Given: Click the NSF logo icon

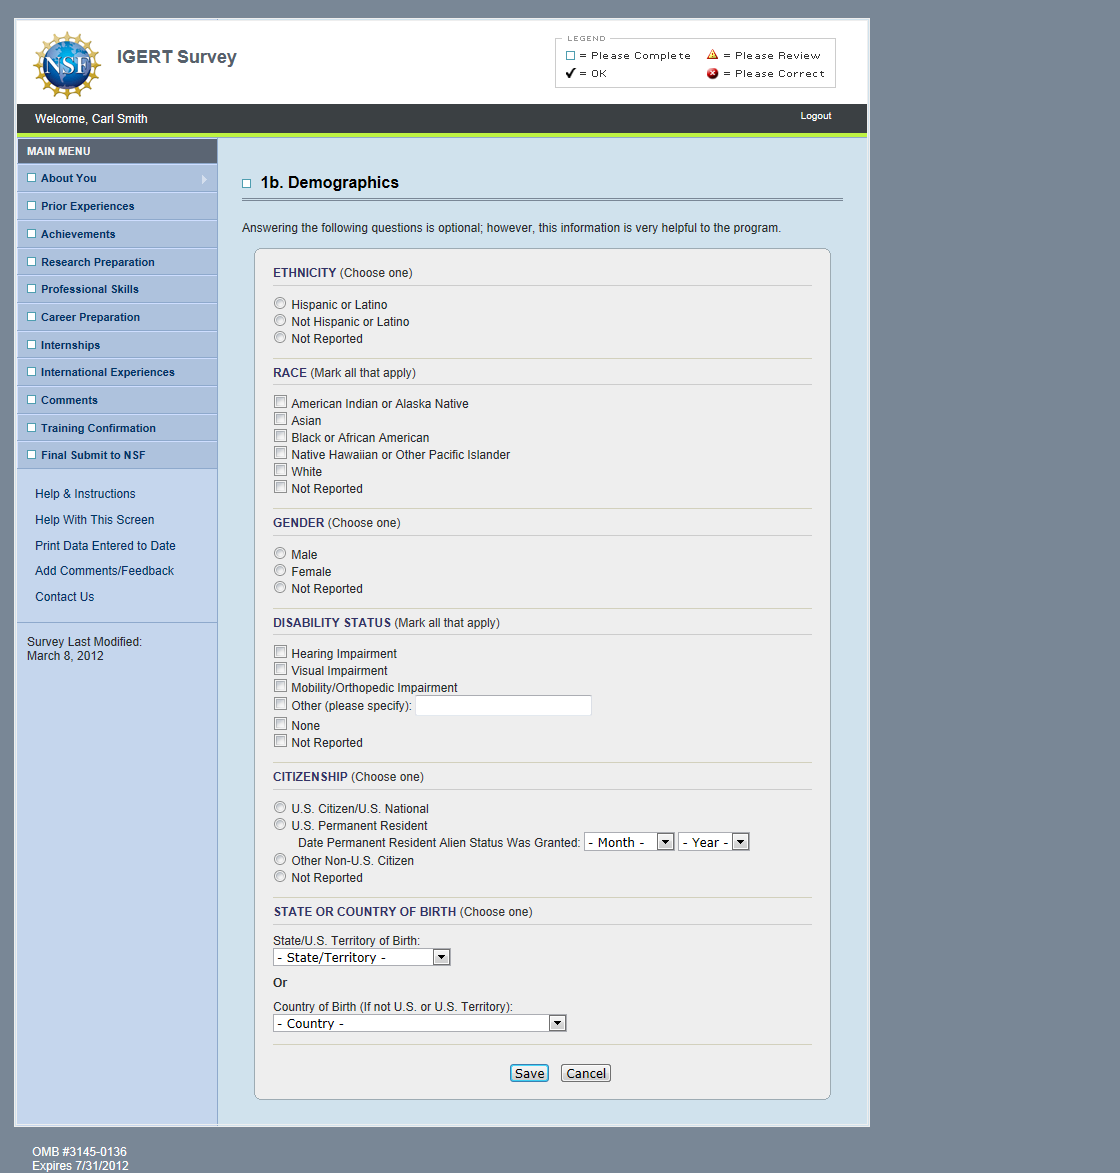Looking at the screenshot, I should point(67,65).
